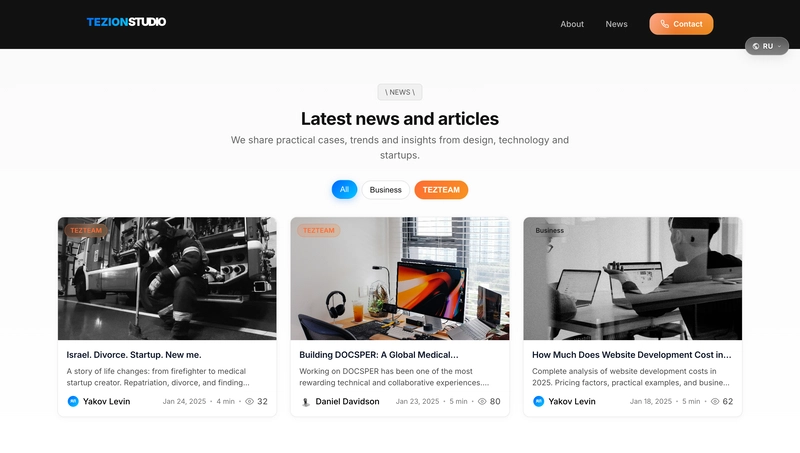The height and width of the screenshot is (453, 800).
Task: Open the About menu item
Action: [x=572, y=24]
